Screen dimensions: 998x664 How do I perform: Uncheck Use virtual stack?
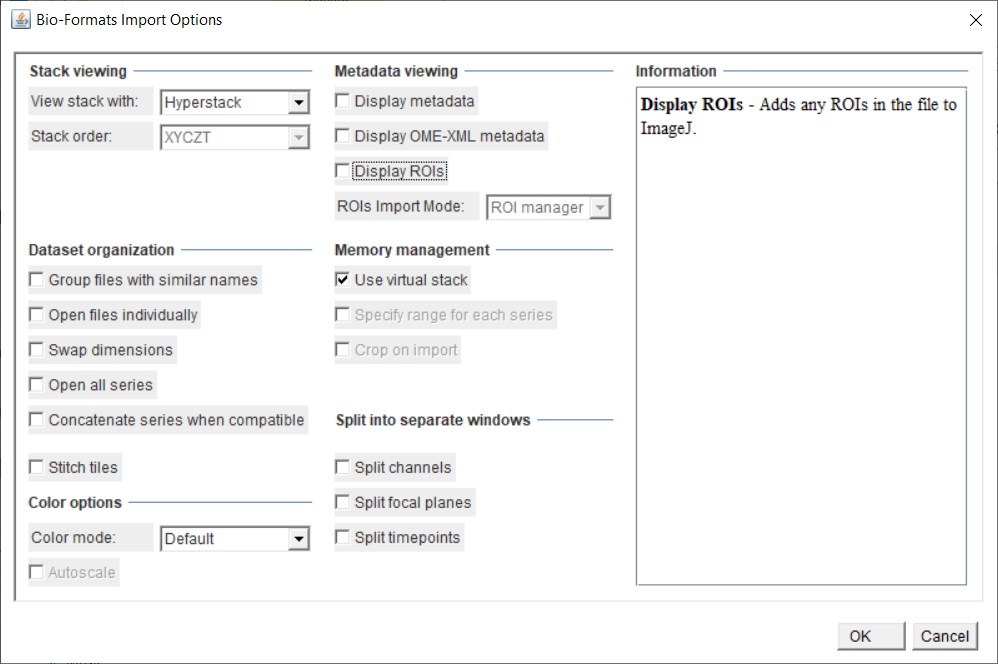coord(343,280)
